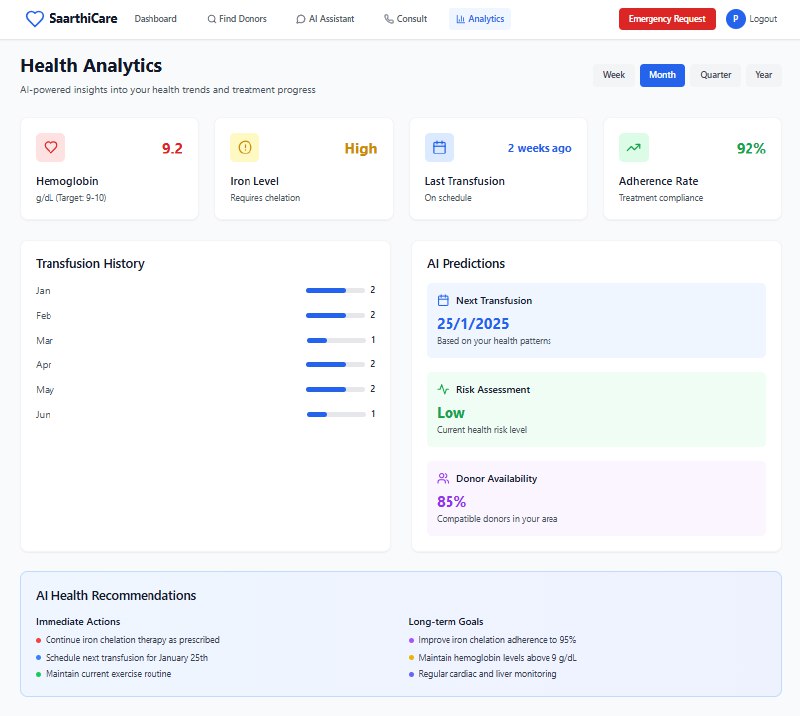The image size is (800, 716).
Task: Click the user avatar P icon
Action: point(735,19)
